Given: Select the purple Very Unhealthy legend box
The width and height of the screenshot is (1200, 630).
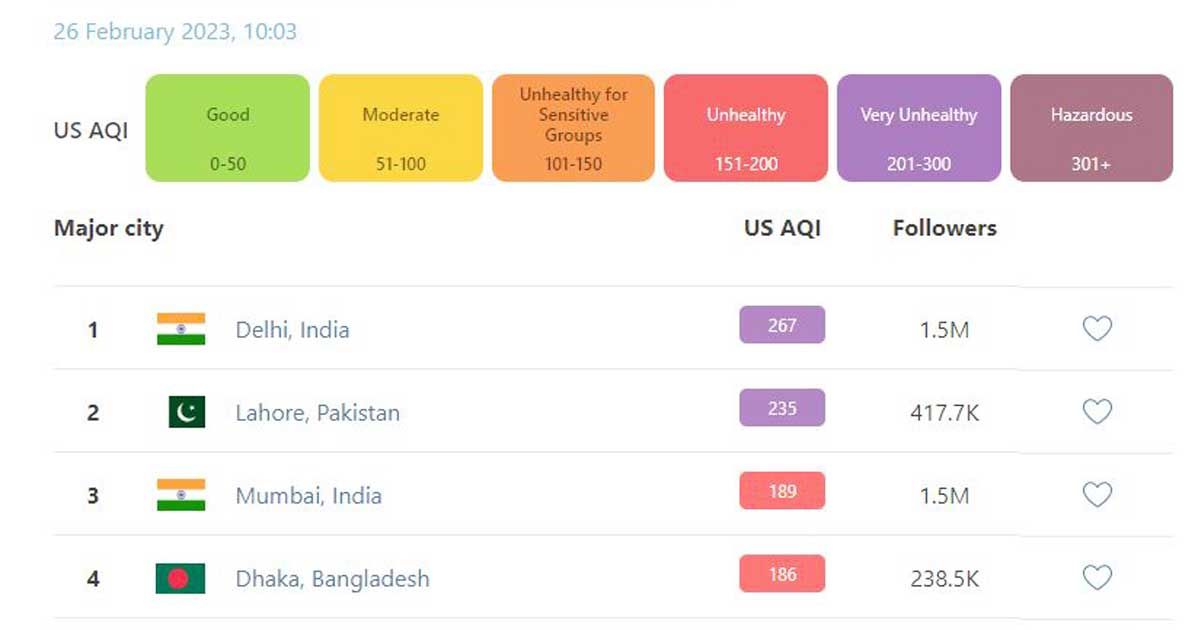Looking at the screenshot, I should click(x=919, y=128).
